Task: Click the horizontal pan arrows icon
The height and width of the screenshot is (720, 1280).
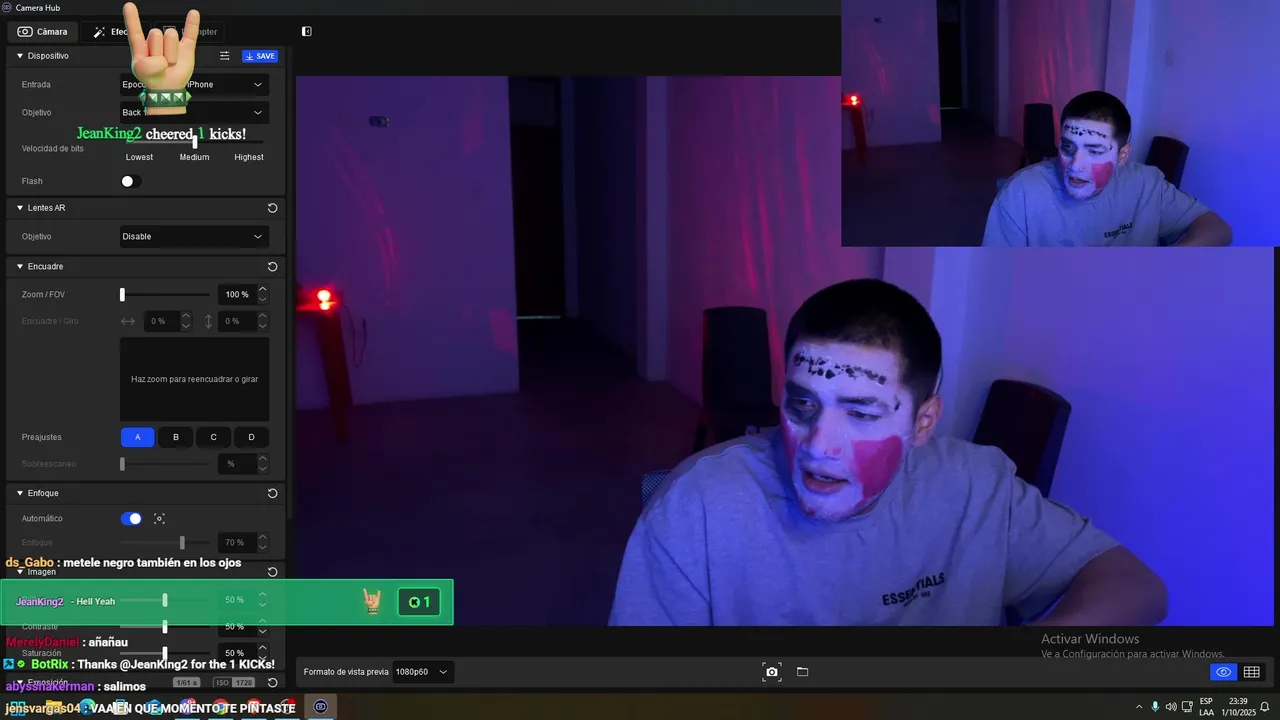Action: pyautogui.click(x=128, y=321)
